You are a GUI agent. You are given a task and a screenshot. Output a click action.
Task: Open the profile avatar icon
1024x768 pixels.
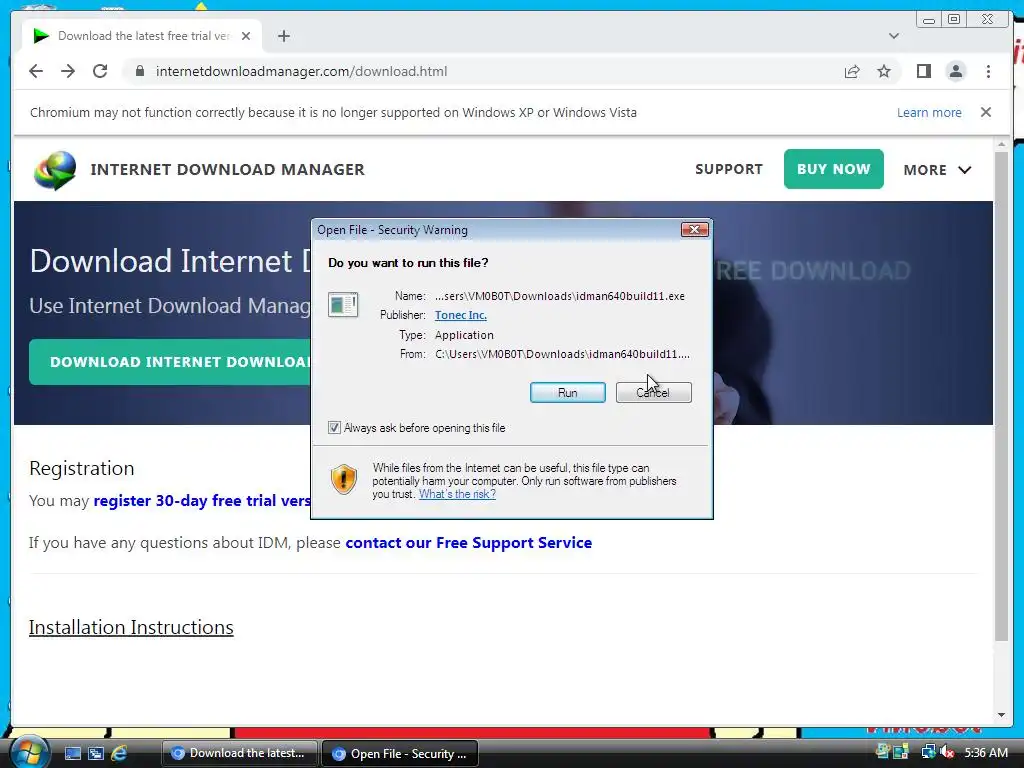pos(955,71)
